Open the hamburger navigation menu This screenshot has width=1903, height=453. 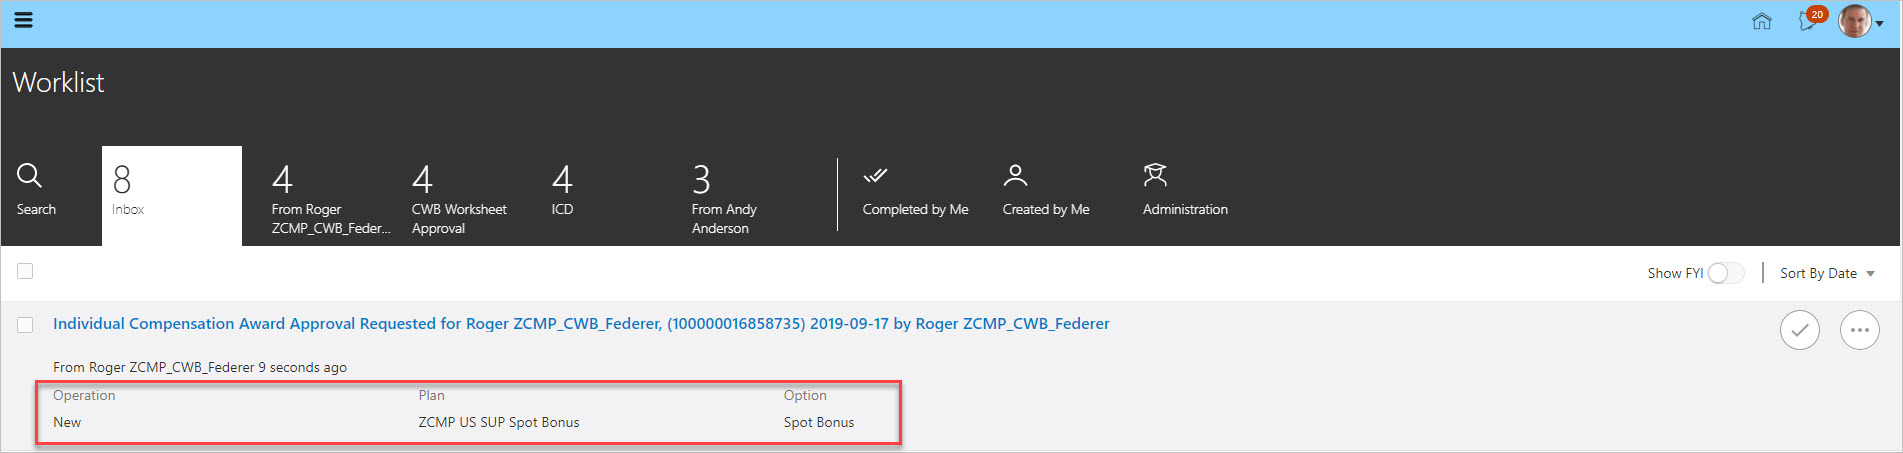pos(24,20)
